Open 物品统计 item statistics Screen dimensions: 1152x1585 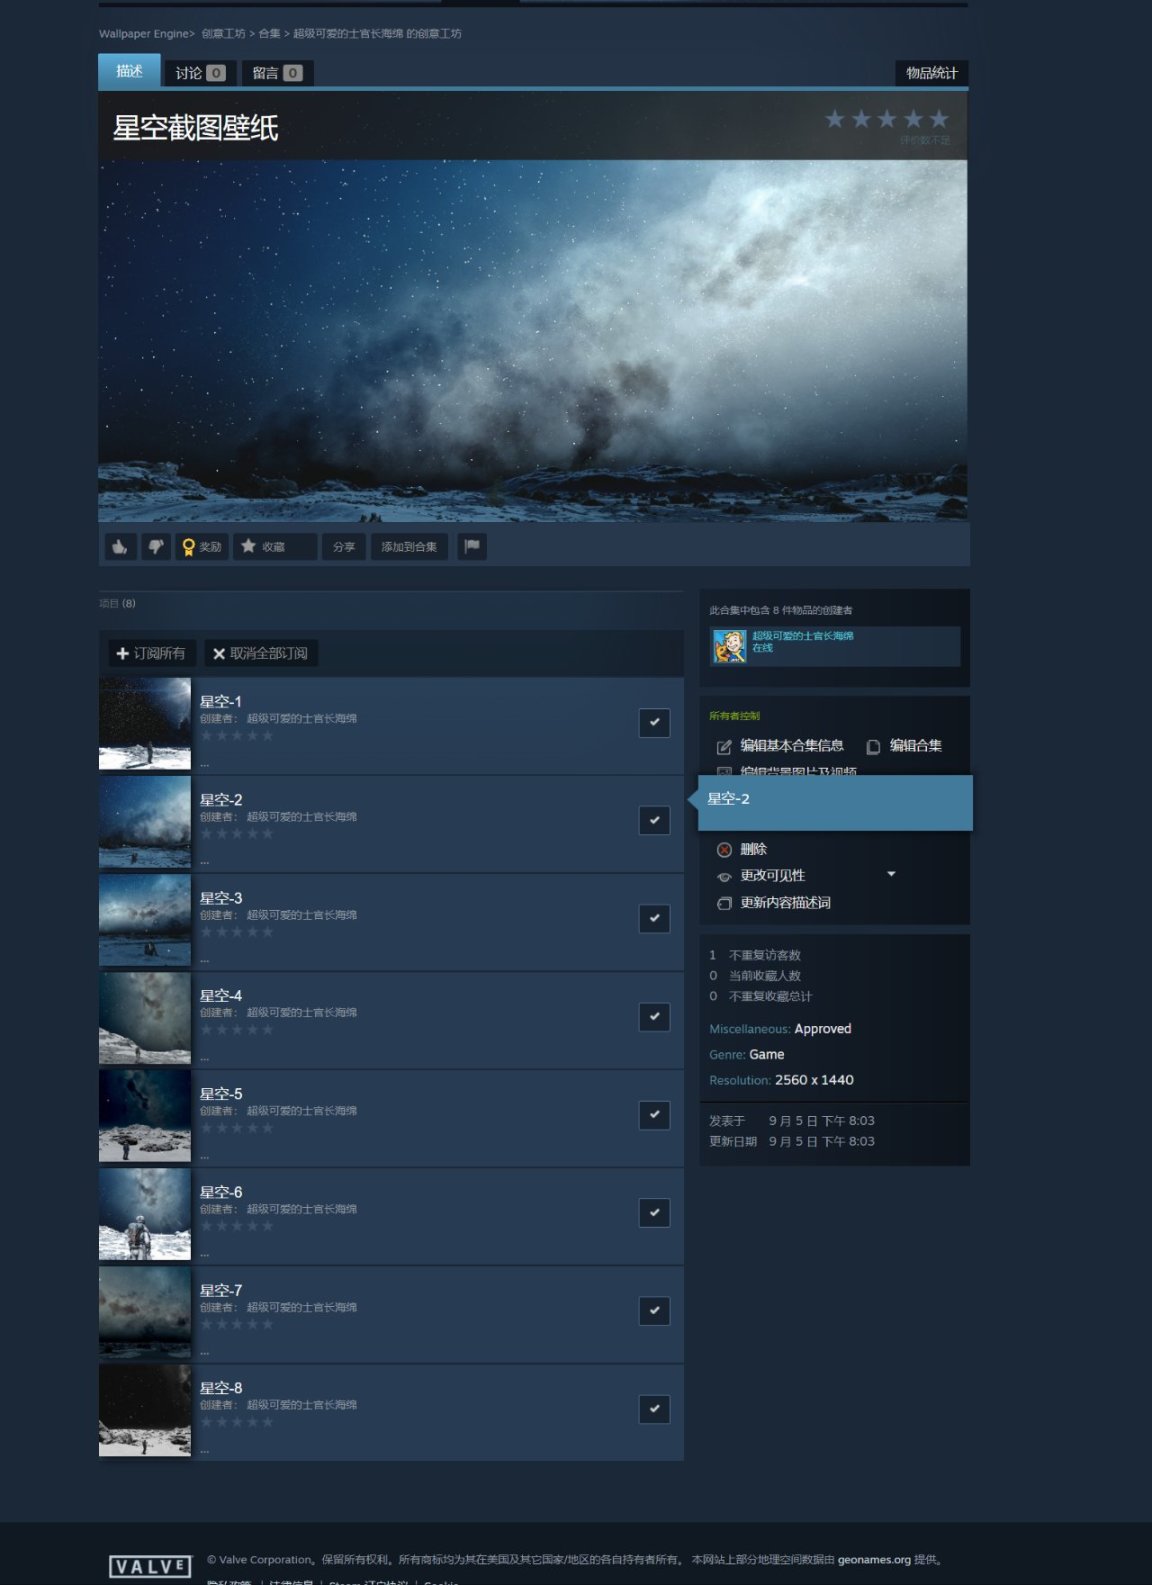coord(932,73)
